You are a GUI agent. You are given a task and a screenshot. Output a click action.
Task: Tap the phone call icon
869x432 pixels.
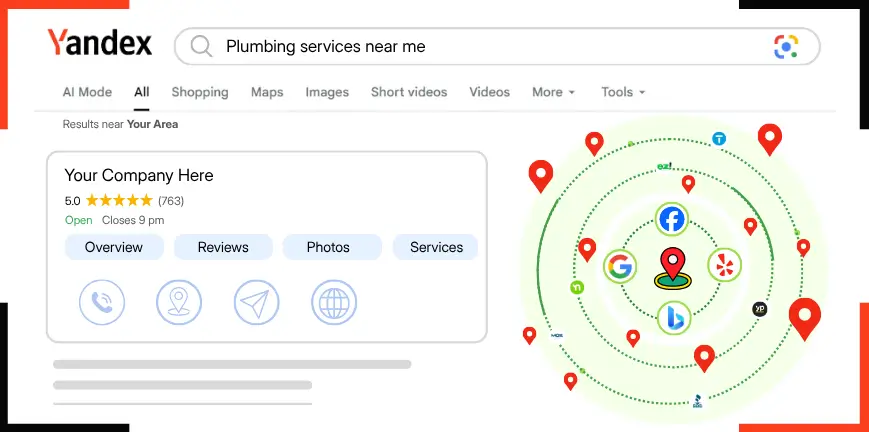(102, 302)
